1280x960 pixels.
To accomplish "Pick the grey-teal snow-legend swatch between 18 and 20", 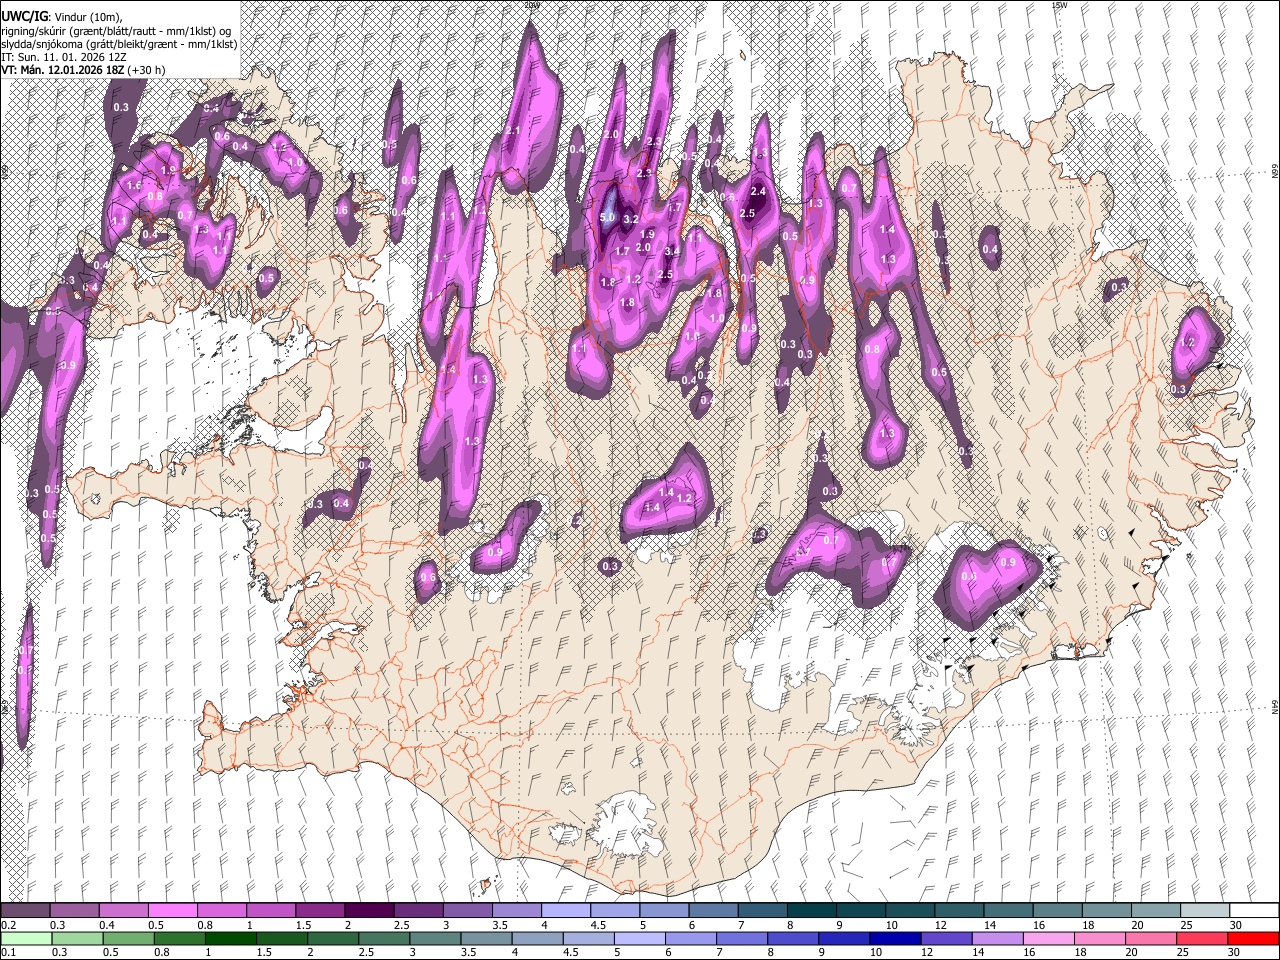I will click(1106, 911).
